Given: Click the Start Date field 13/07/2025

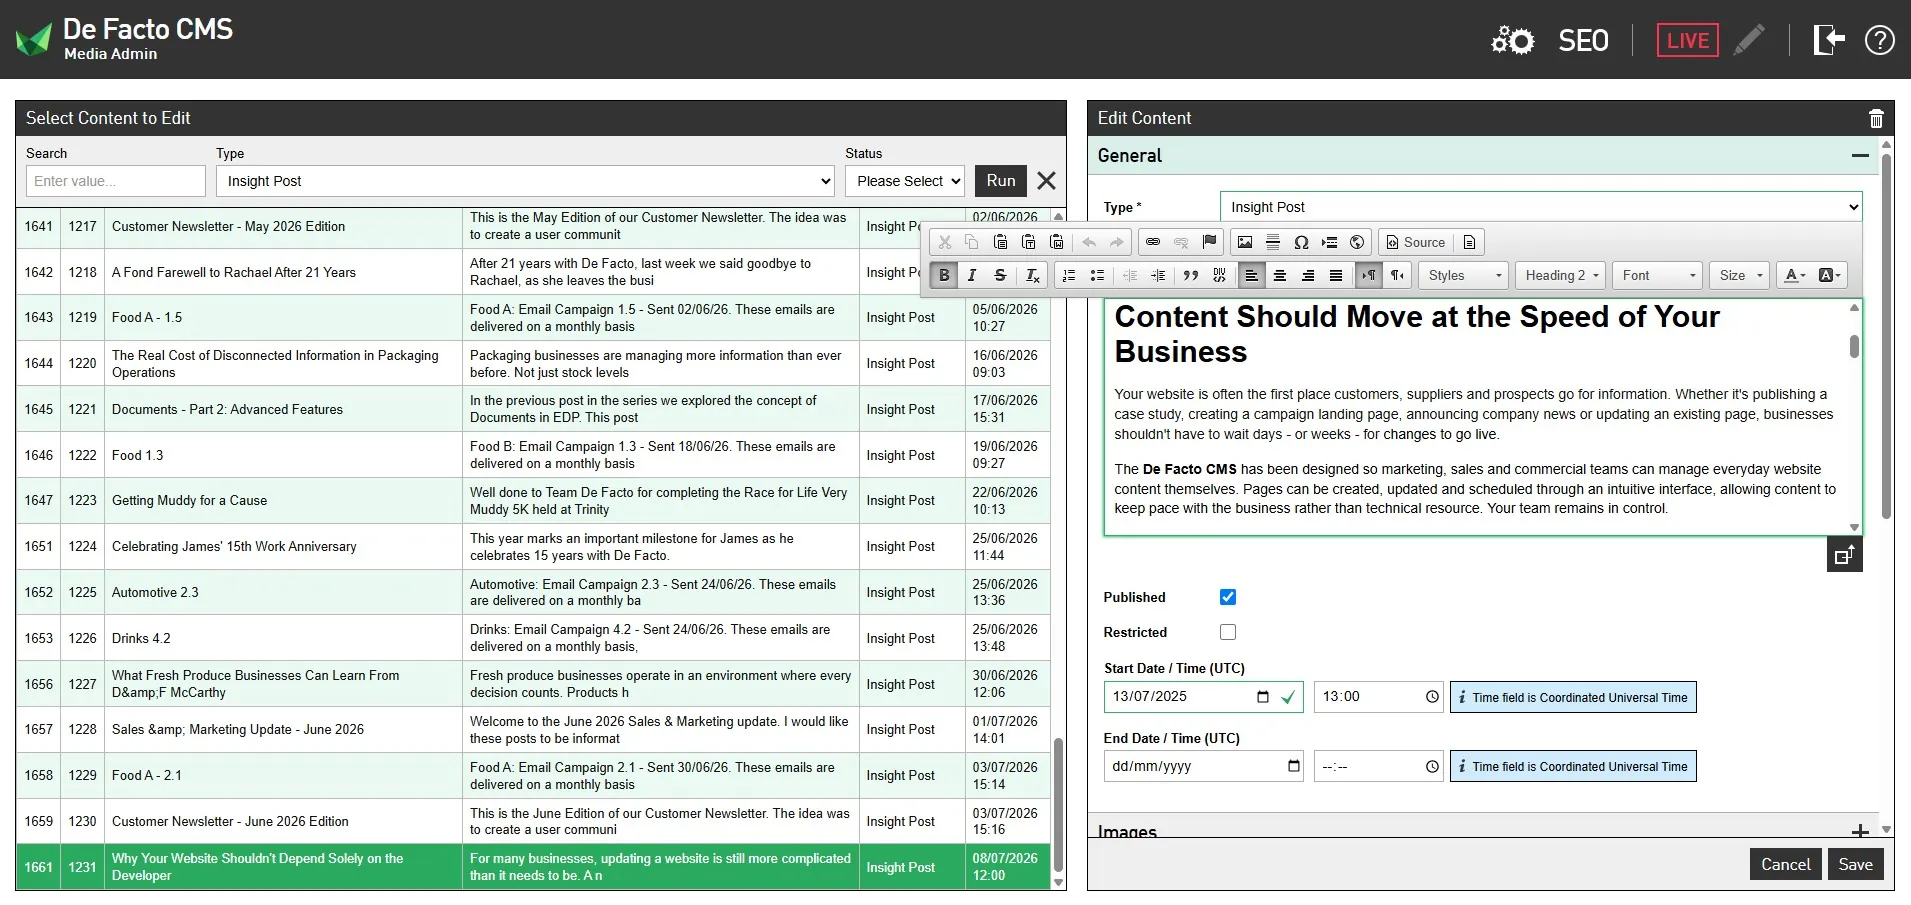Looking at the screenshot, I should 1203,697.
